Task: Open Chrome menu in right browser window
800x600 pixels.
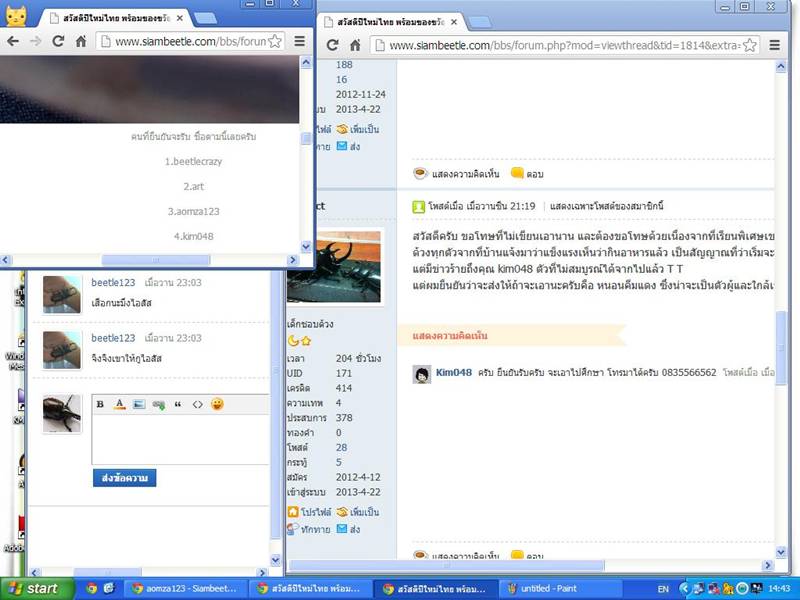Action: coord(773,45)
